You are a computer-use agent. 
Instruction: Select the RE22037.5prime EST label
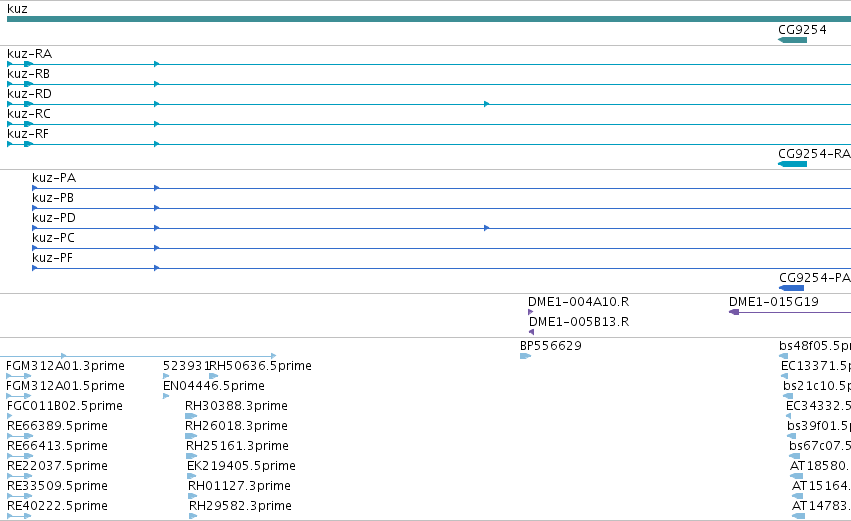[x=57, y=466]
